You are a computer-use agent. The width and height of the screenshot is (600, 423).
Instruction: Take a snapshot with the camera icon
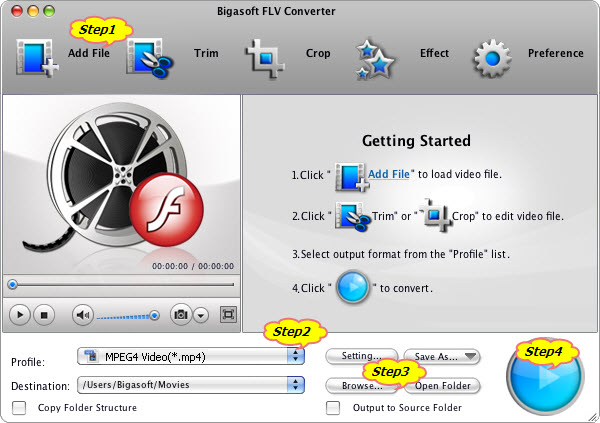pos(181,315)
